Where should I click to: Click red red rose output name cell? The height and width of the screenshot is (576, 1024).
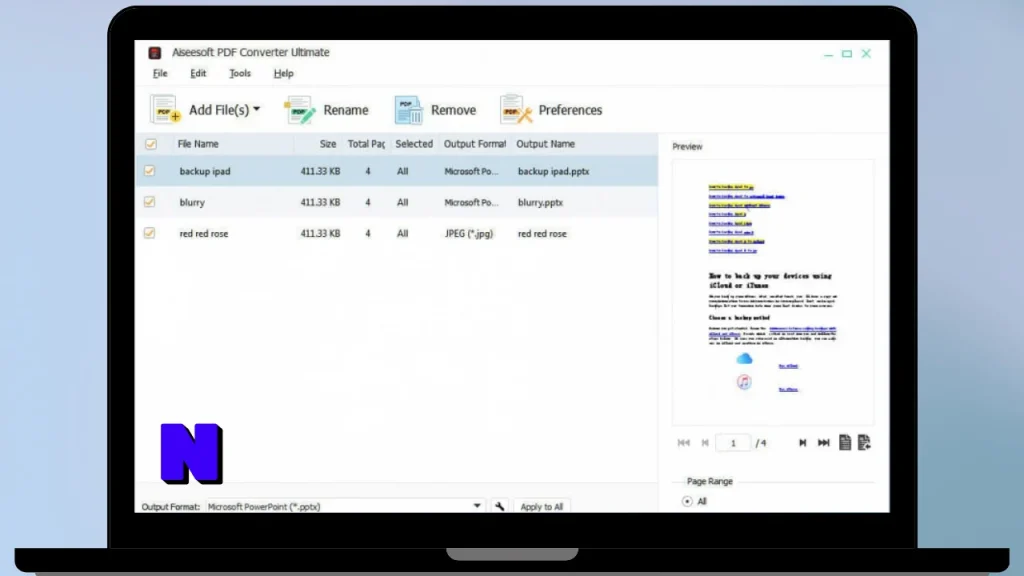click(x=542, y=233)
